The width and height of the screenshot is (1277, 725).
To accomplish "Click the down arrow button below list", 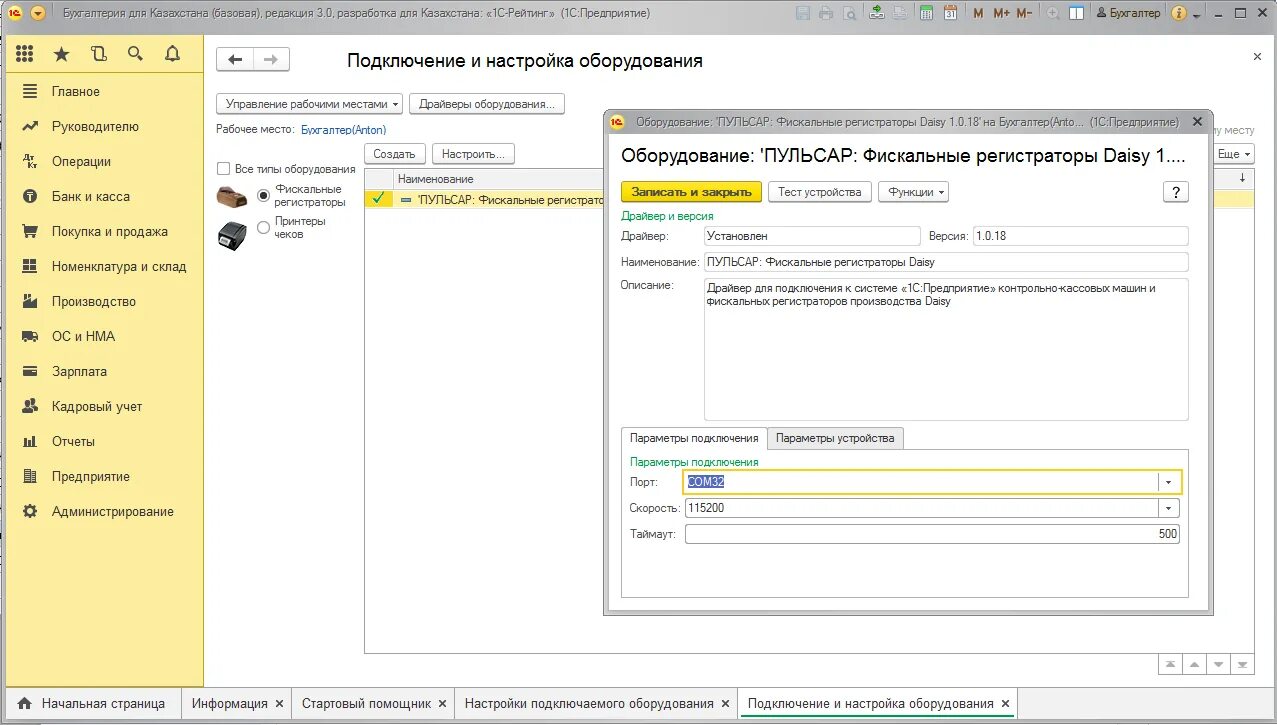I will [1218, 664].
